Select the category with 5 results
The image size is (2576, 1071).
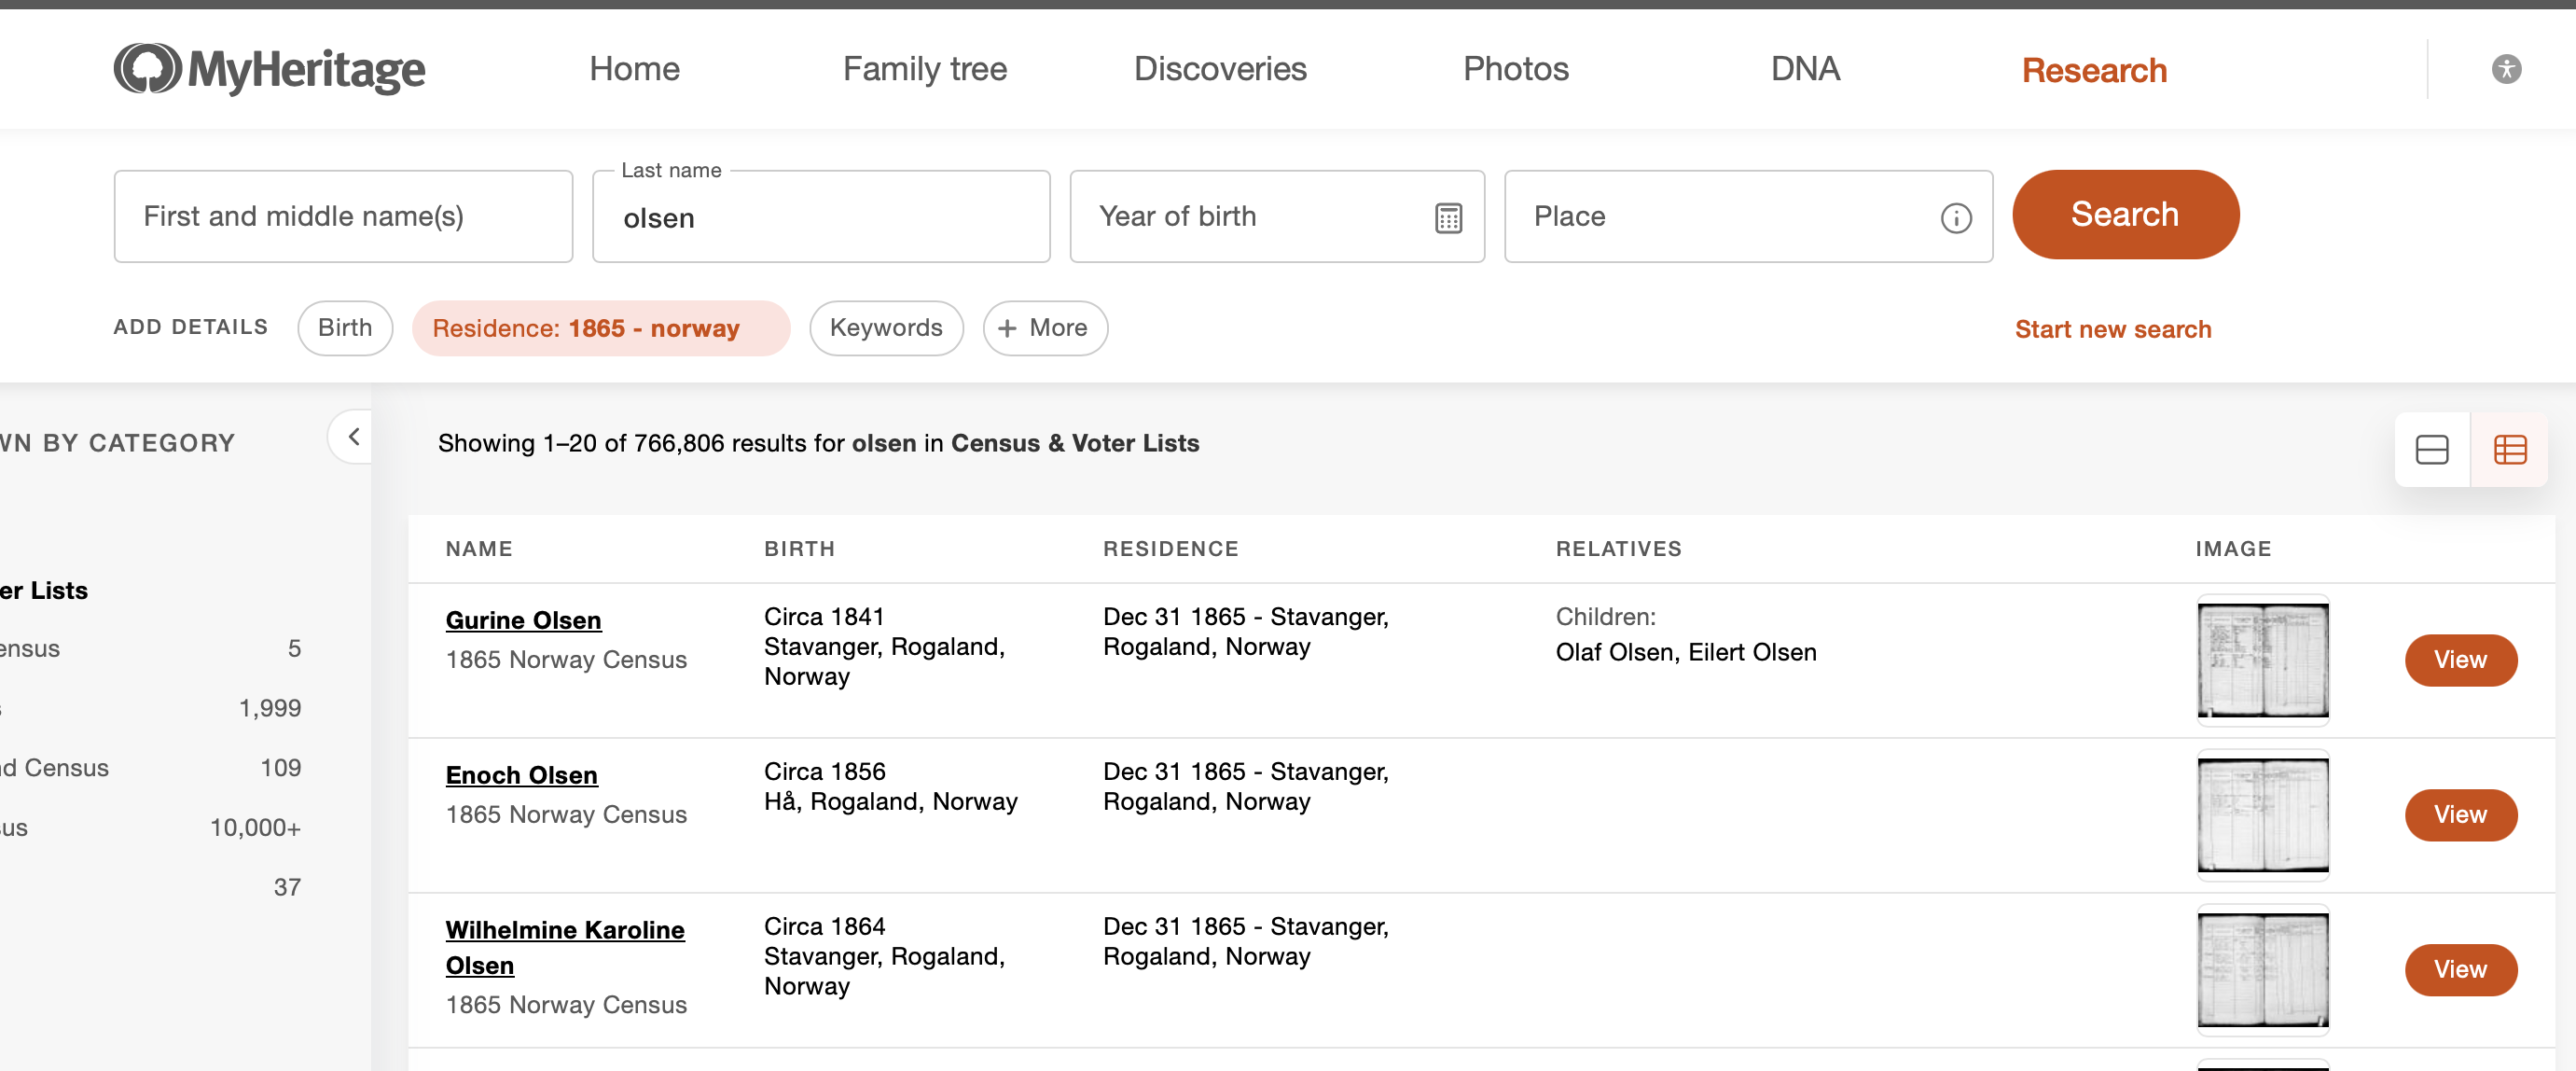coord(150,649)
